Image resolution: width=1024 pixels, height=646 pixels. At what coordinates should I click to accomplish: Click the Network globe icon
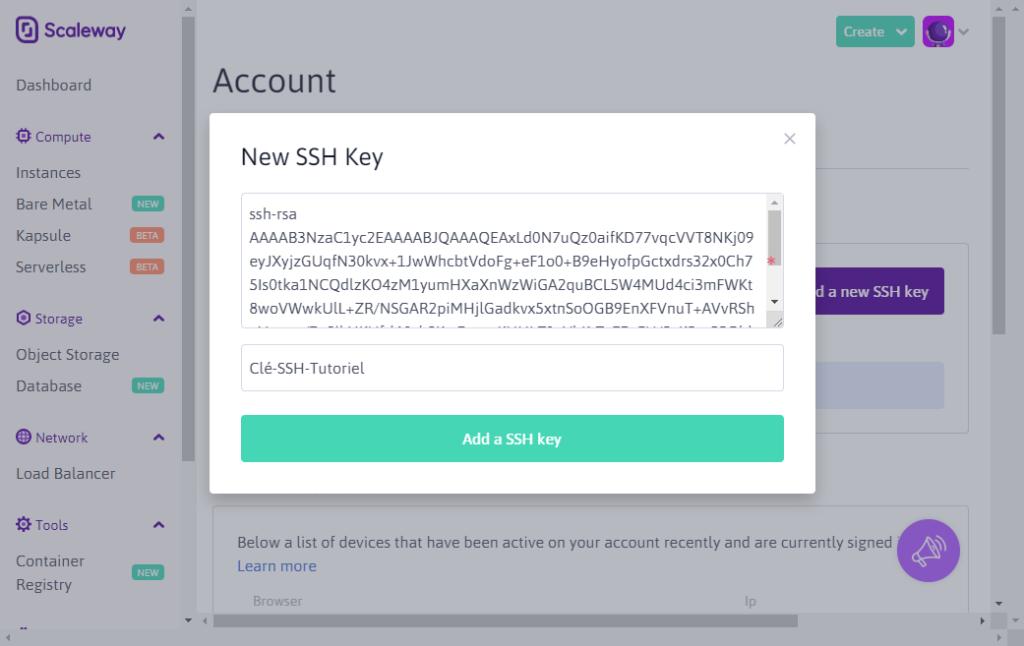tap(24, 437)
